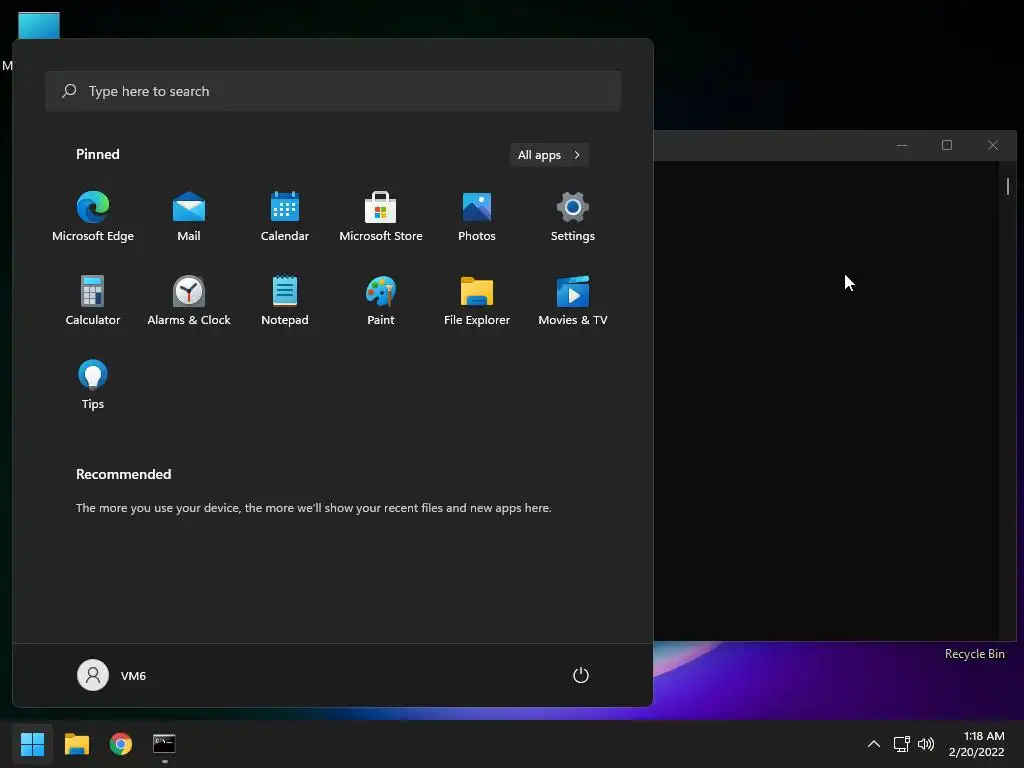
Task: Click the power button in Start menu
Action: tap(581, 675)
